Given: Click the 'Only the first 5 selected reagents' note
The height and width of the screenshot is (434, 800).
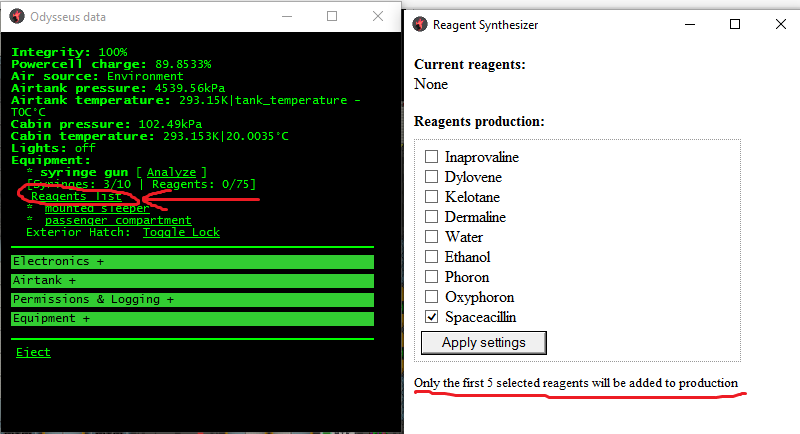Looking at the screenshot, I should coord(576,383).
